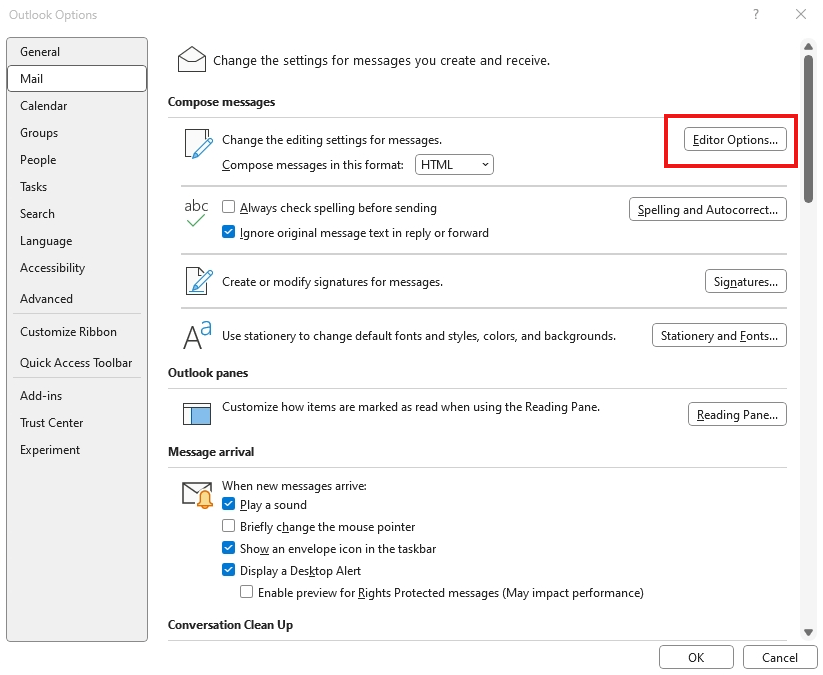Click the abc spelling check icon

click(196, 213)
